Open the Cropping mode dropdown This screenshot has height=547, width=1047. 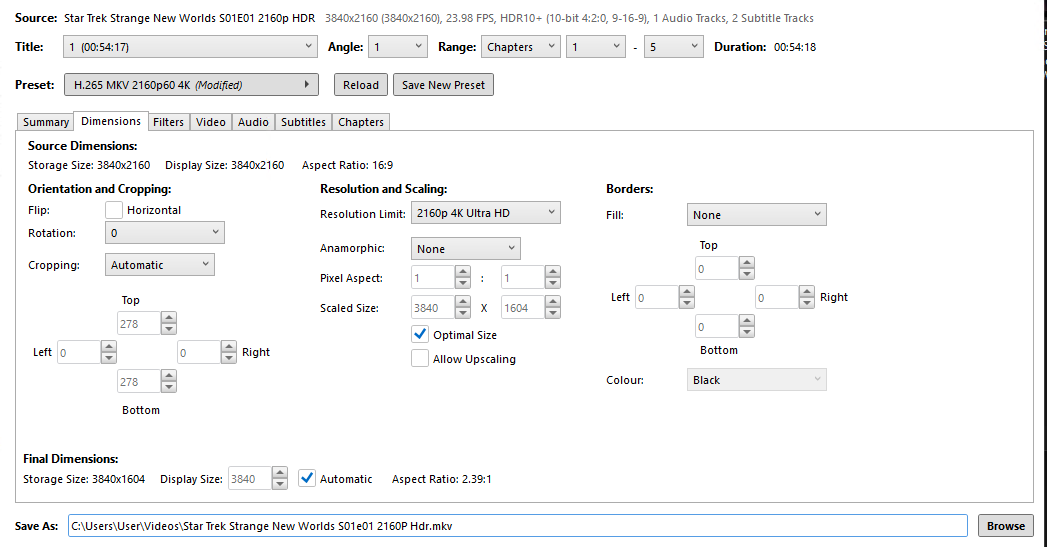tap(160, 265)
